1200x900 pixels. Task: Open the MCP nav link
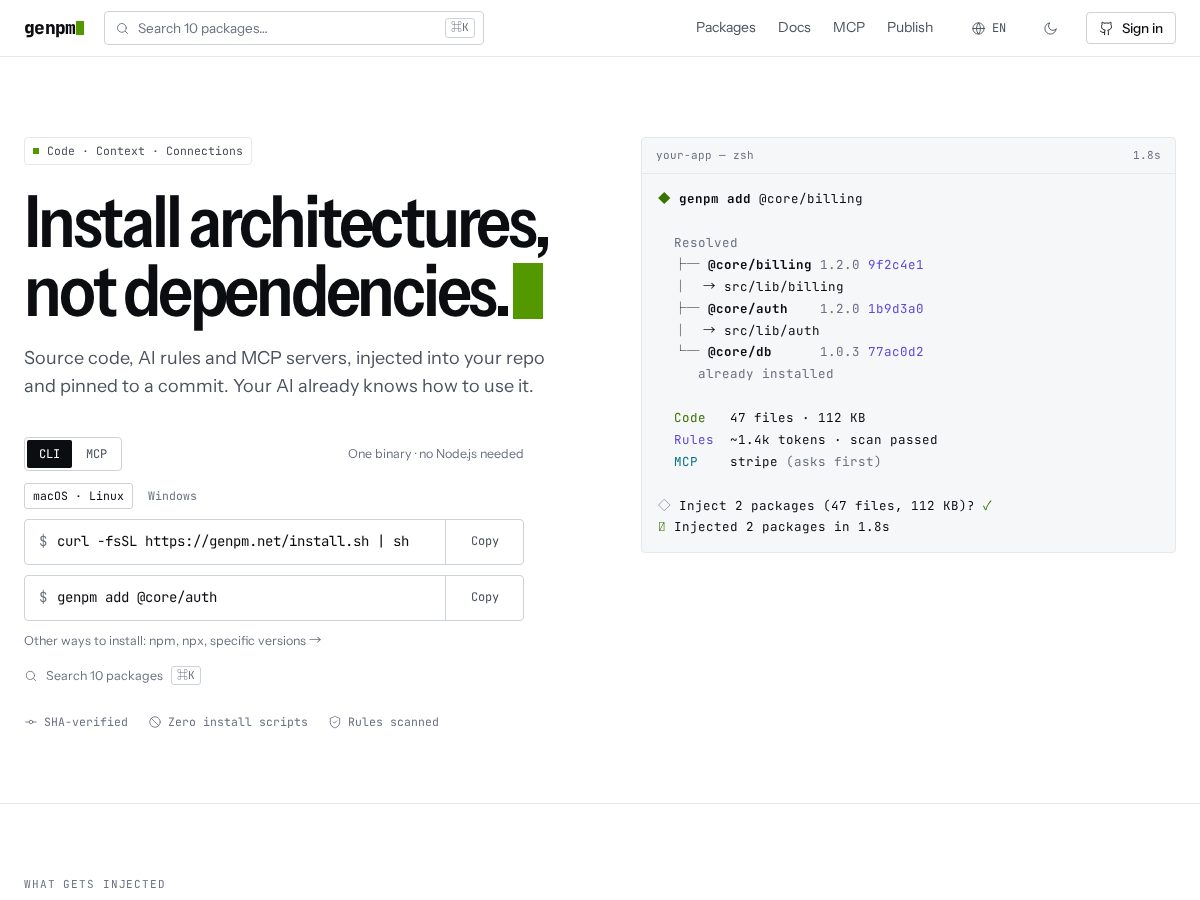pos(849,28)
